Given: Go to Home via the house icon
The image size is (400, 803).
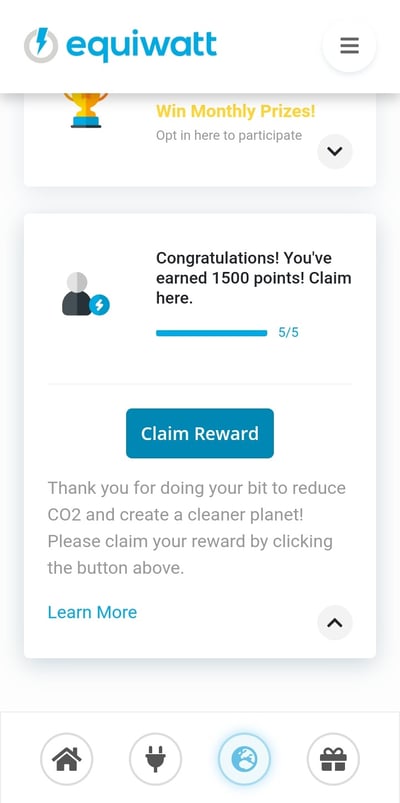Looking at the screenshot, I should [x=67, y=759].
